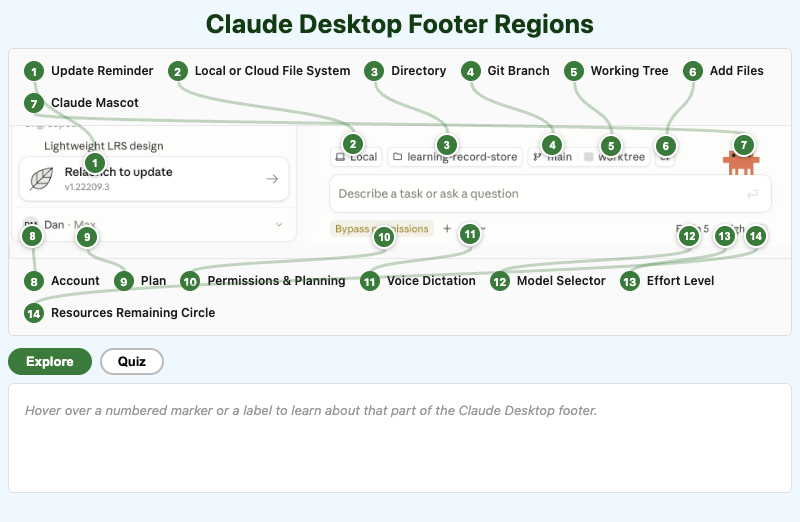The height and width of the screenshot is (522, 800).
Task: Click marker 12 on the footer screenshot
Action: 689,236
